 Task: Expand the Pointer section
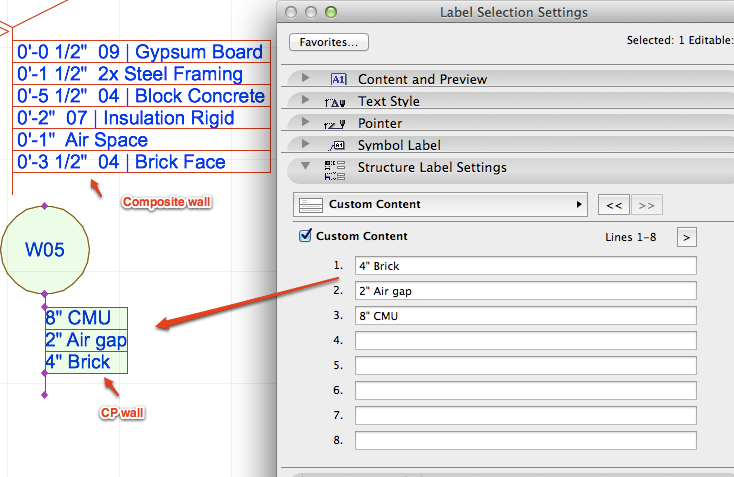click(304, 123)
